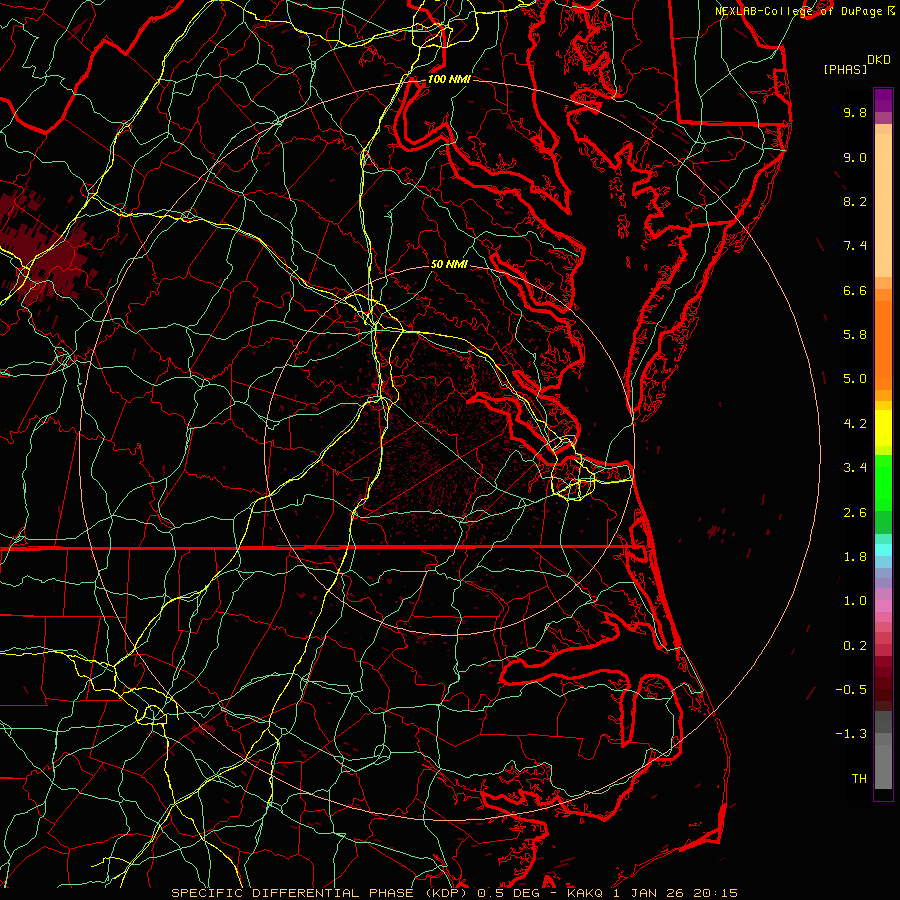The image size is (900, 900).
Task: Click the 8.2 legend value
Action: (x=855, y=201)
